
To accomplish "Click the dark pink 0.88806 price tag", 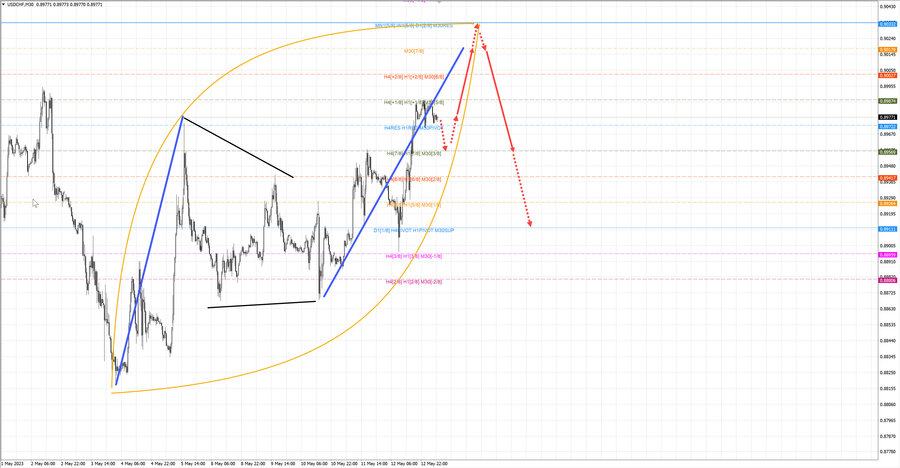I will [x=887, y=280].
